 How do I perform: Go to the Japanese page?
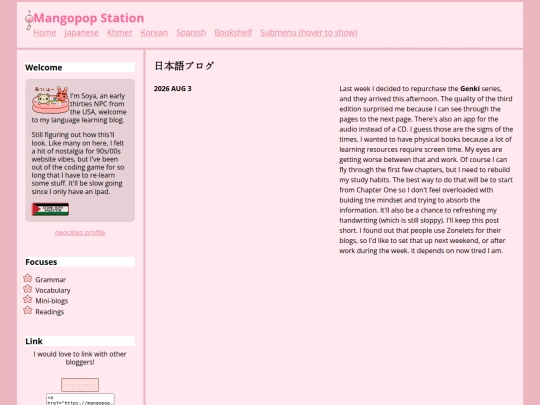pyautogui.click(x=82, y=32)
